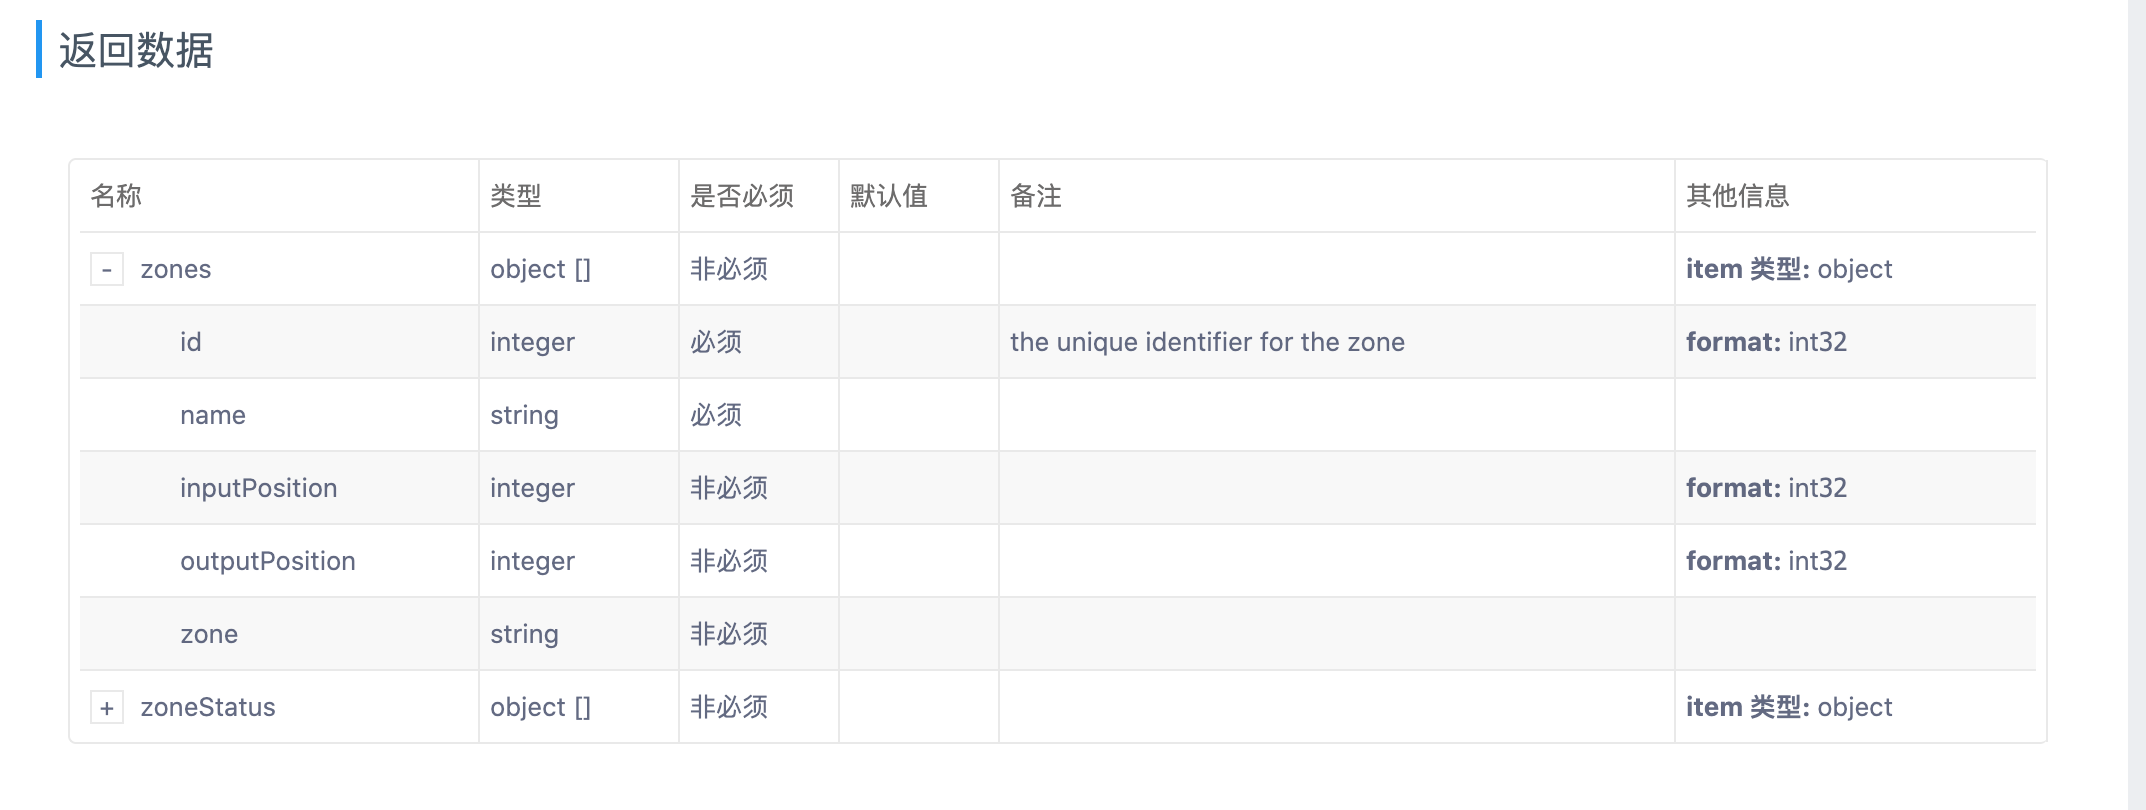Viewport: 2146px width, 810px height.
Task: Select the name field row
Action: pos(212,414)
